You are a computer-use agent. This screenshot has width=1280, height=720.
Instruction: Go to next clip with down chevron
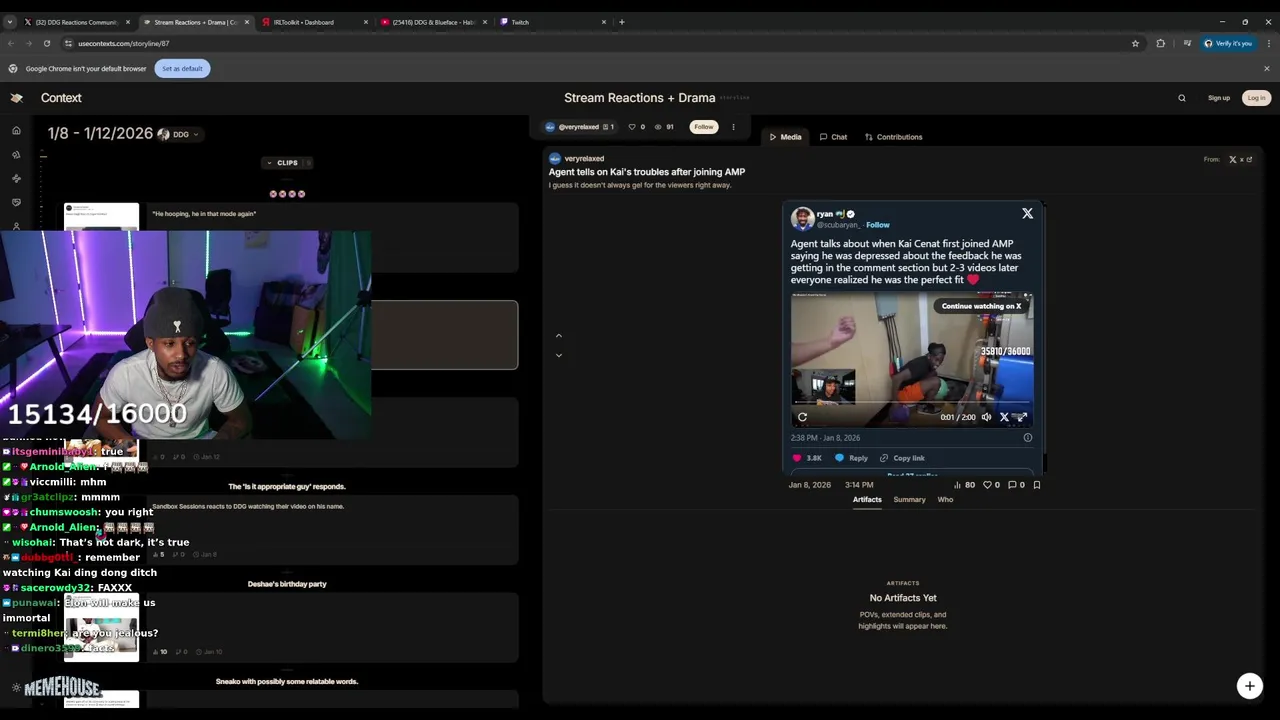coord(559,355)
